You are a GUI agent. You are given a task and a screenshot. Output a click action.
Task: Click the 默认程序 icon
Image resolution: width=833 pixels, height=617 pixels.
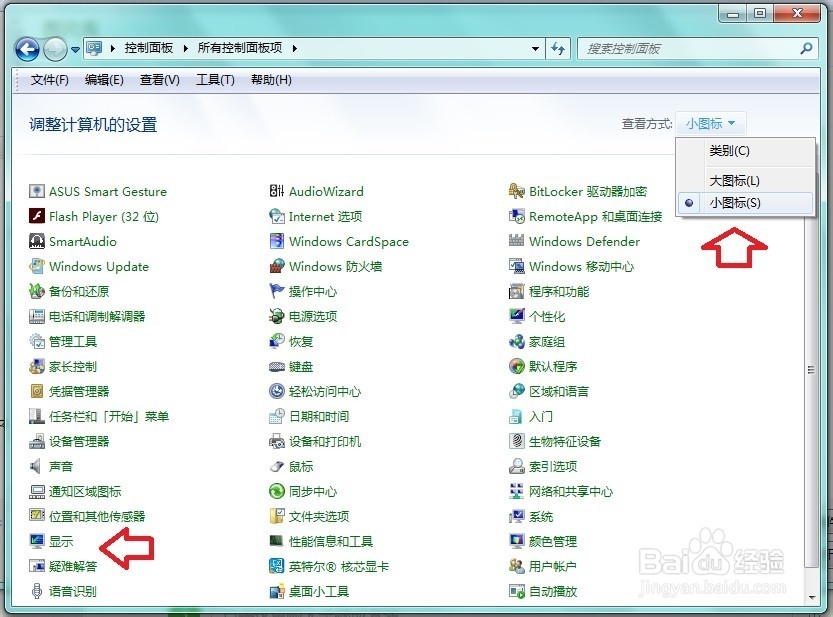pos(516,366)
